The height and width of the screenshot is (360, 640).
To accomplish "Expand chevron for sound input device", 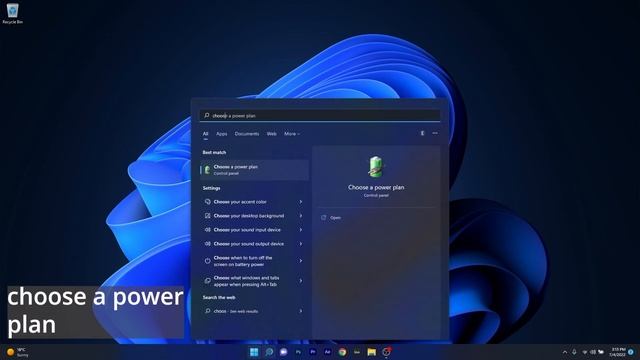I will 301,230.
